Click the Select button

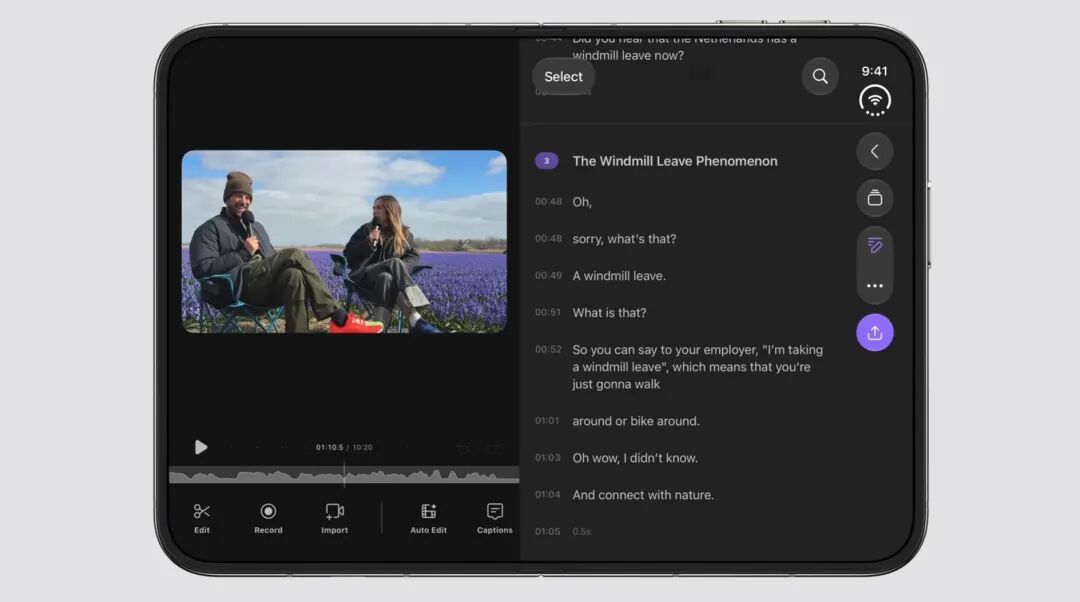[x=563, y=76]
